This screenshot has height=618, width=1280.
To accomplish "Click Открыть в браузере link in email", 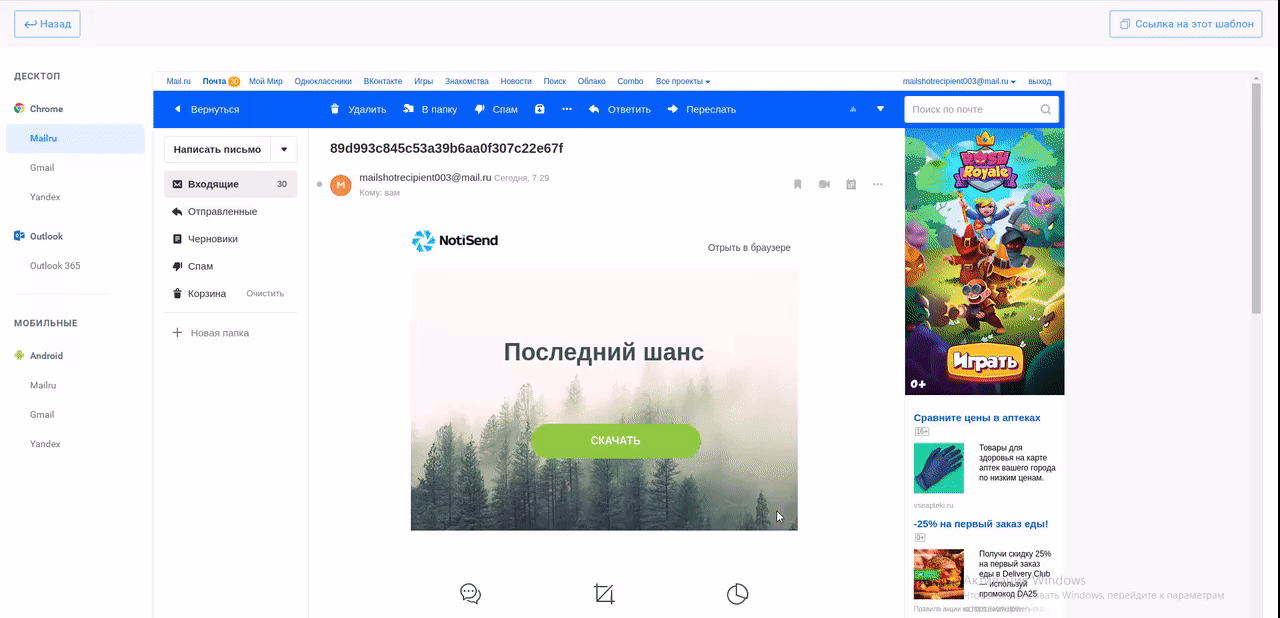I will tap(749, 247).
